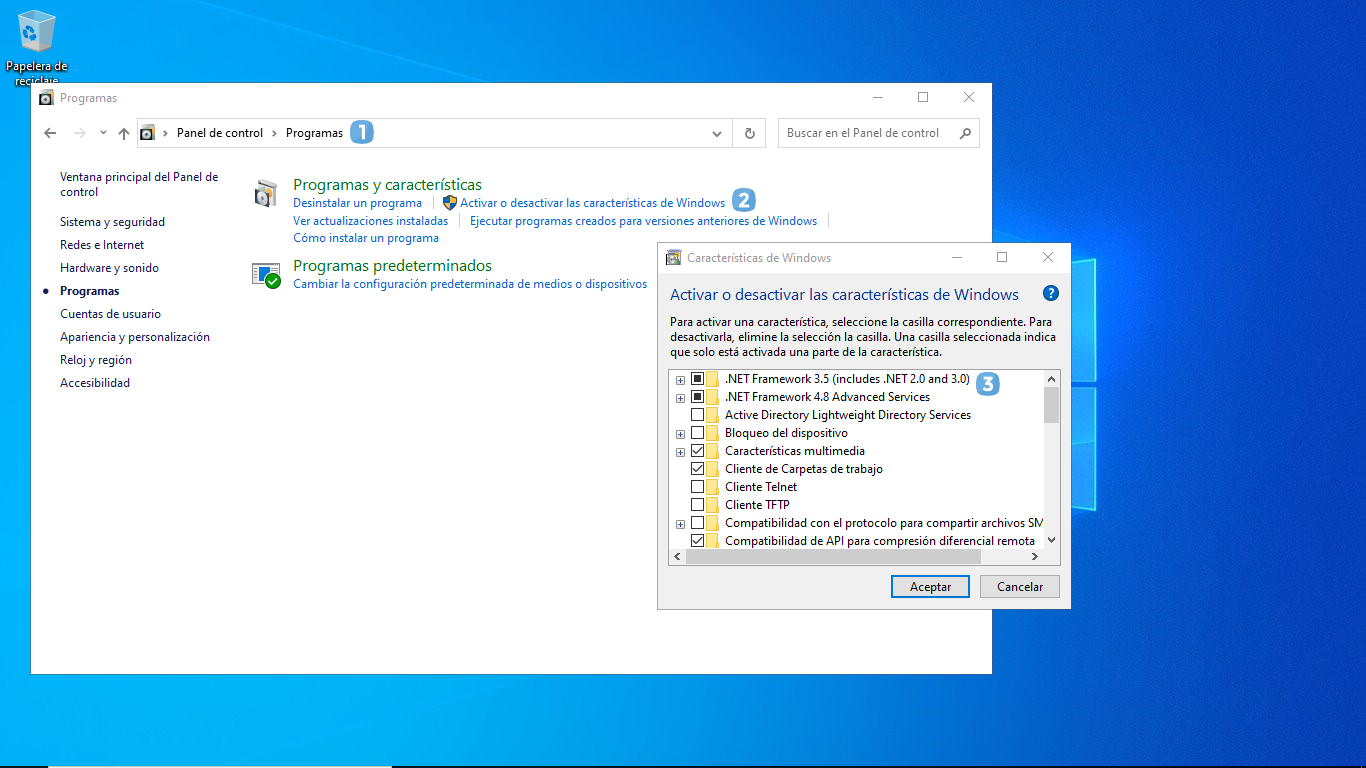The image size is (1366, 768).
Task: Uncheck Compatibilidad de API para compresión diferencial
Action: [697, 541]
